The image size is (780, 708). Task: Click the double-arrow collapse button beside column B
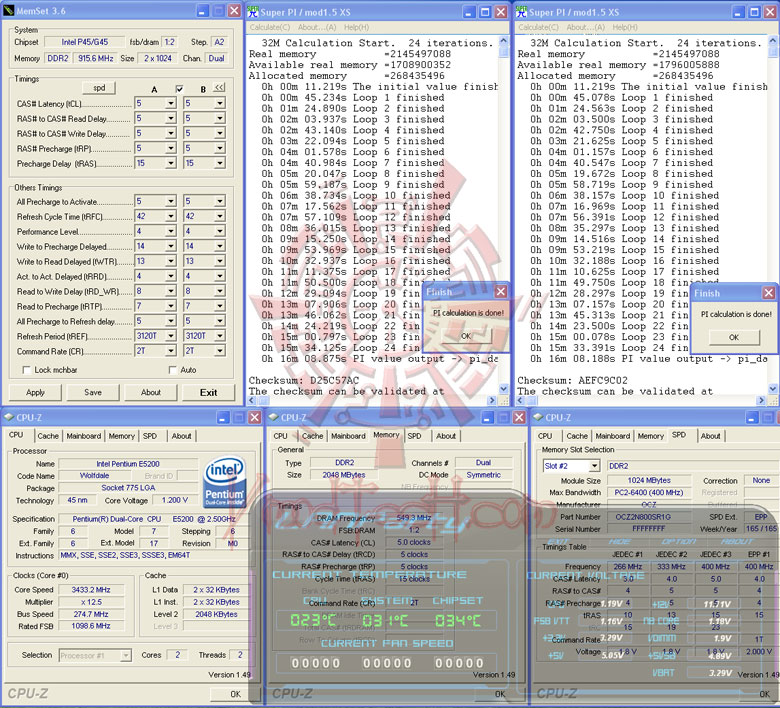[x=219, y=88]
